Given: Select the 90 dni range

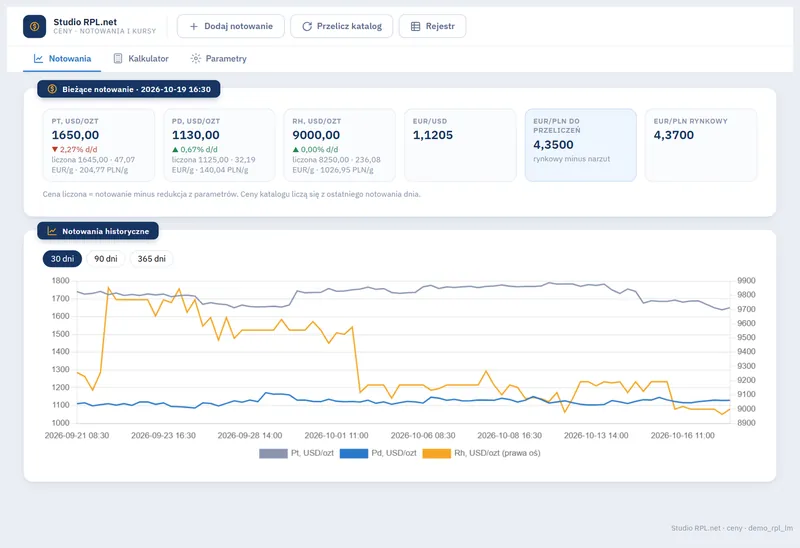Looking at the screenshot, I should (106, 259).
